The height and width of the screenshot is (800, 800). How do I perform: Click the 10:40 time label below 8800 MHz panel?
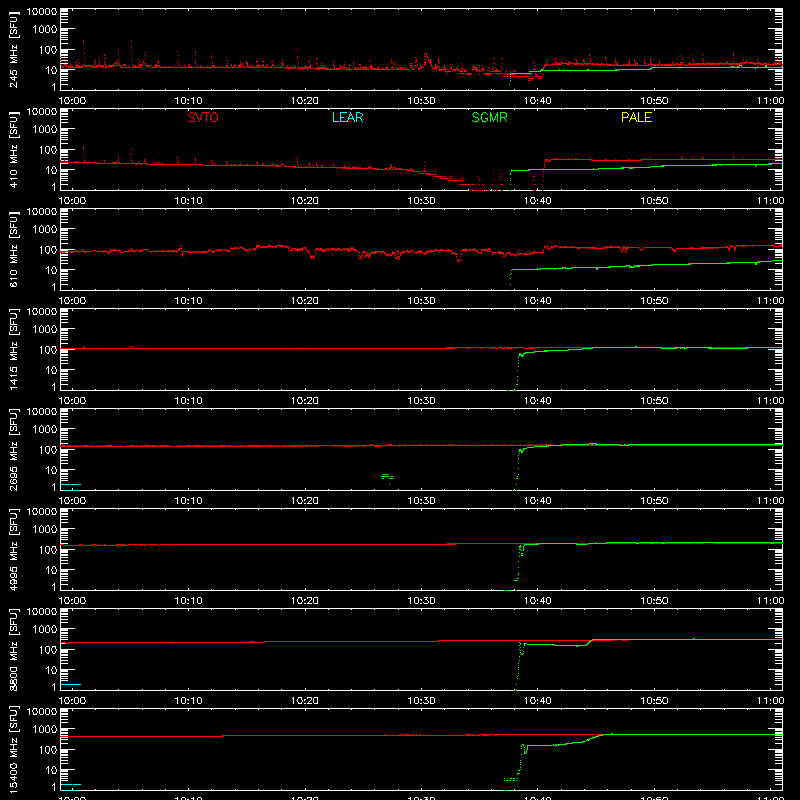(x=538, y=701)
